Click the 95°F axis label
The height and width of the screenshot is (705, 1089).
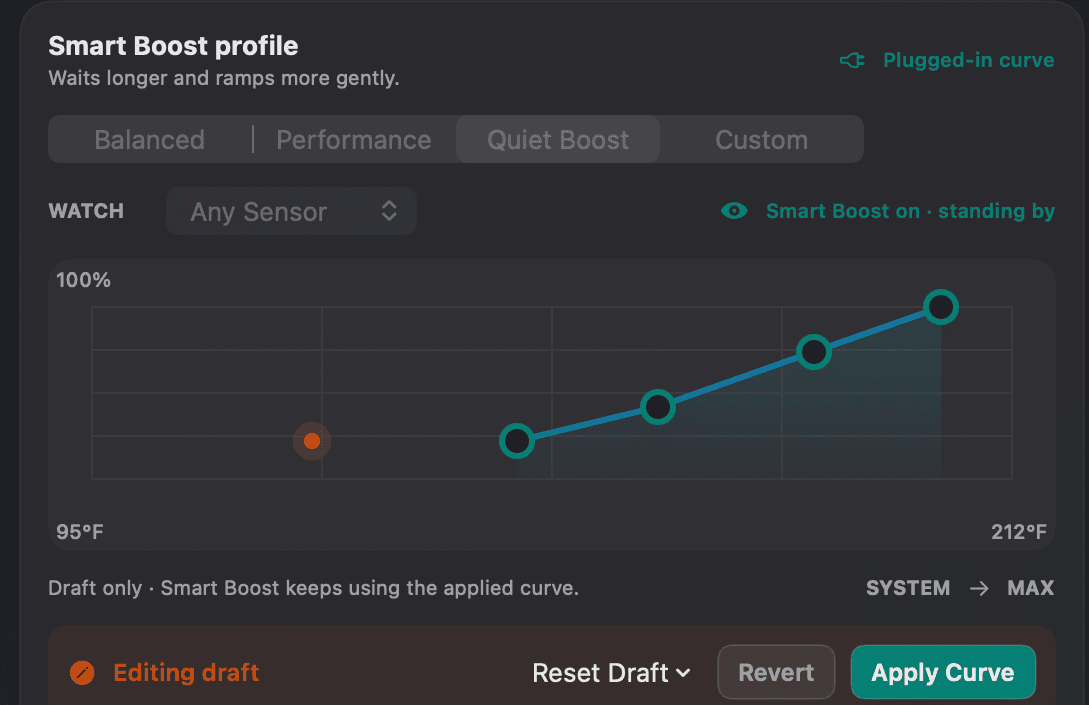(x=80, y=532)
